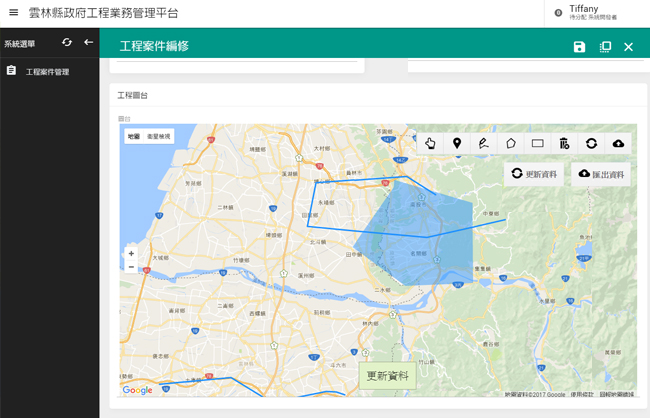
Task: Zoom in the map with plus
Action: pyautogui.click(x=131, y=254)
